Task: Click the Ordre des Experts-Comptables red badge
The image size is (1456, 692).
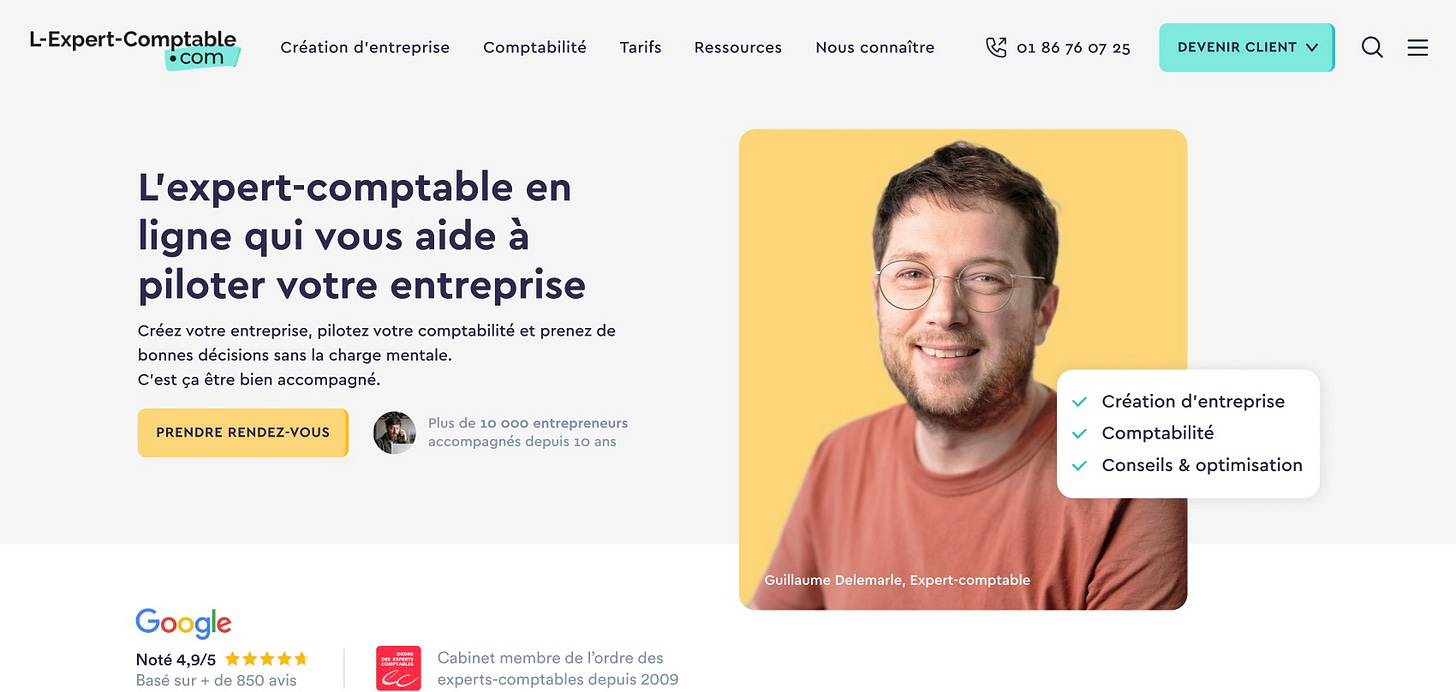Action: pos(398,668)
